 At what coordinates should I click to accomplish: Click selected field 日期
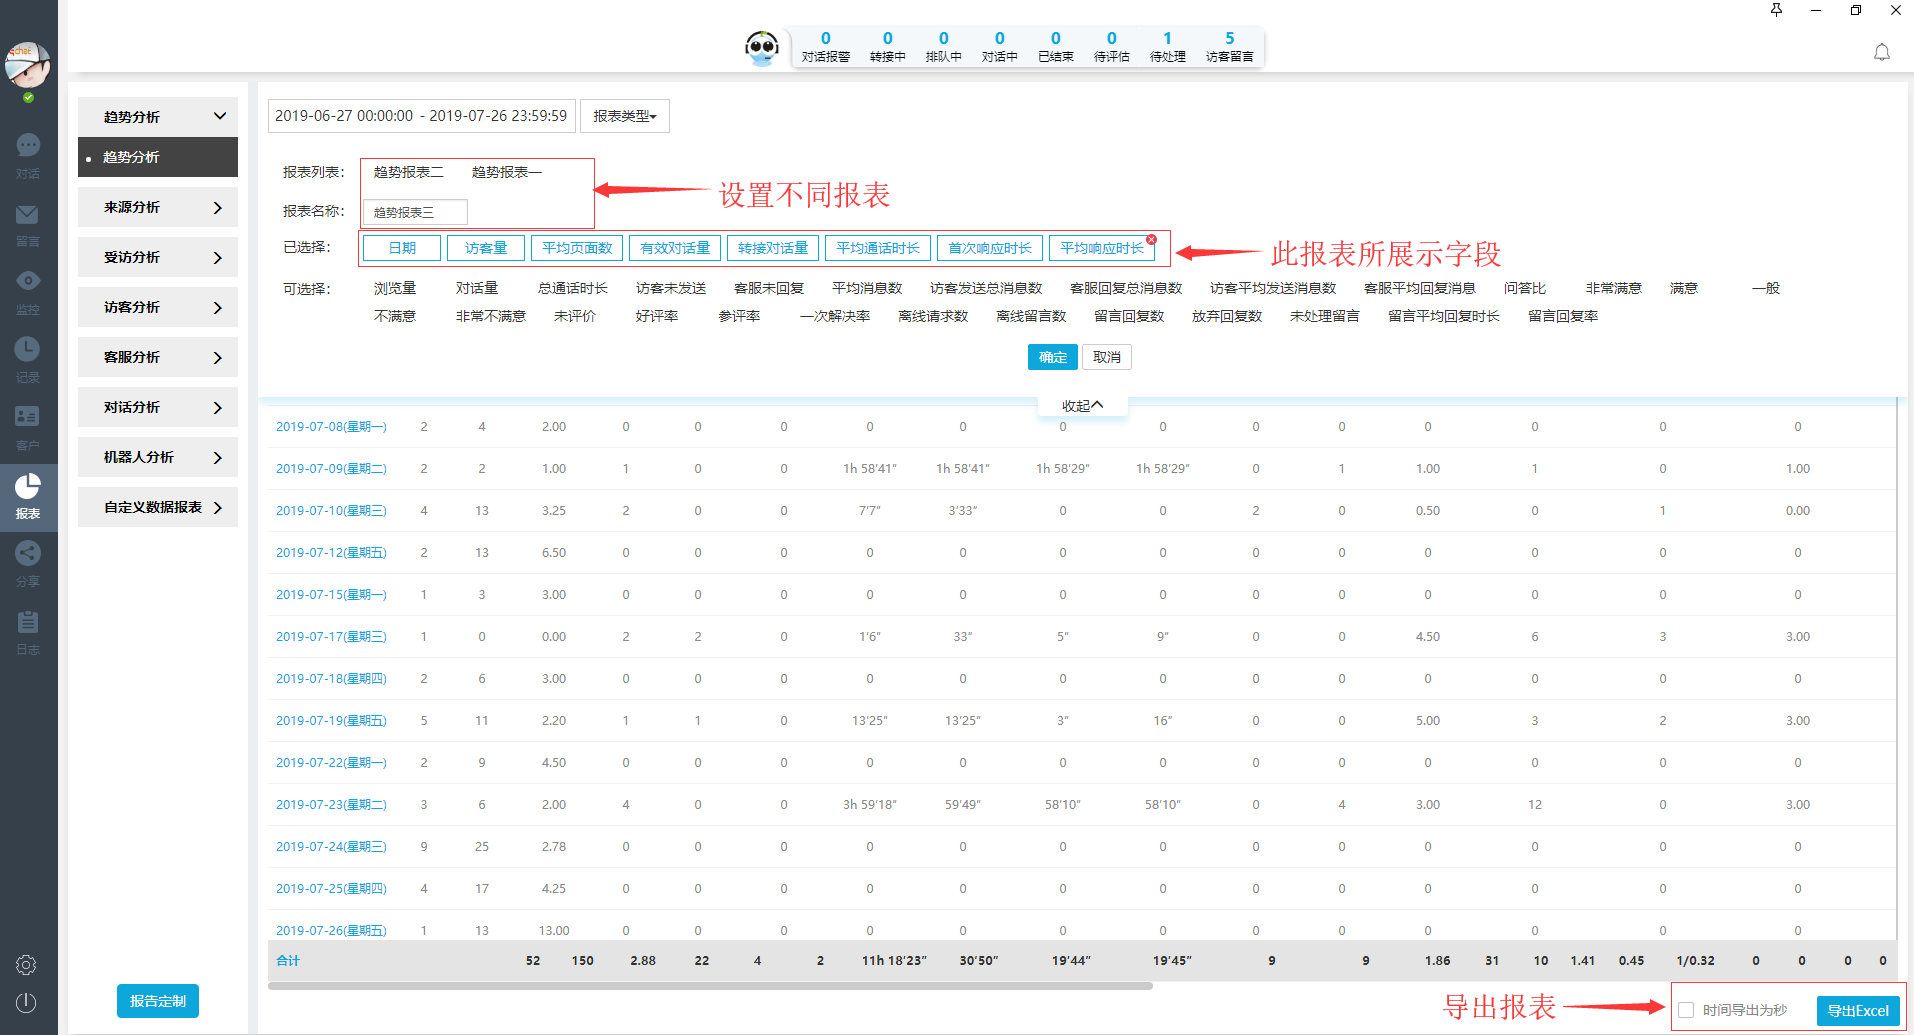click(x=402, y=248)
